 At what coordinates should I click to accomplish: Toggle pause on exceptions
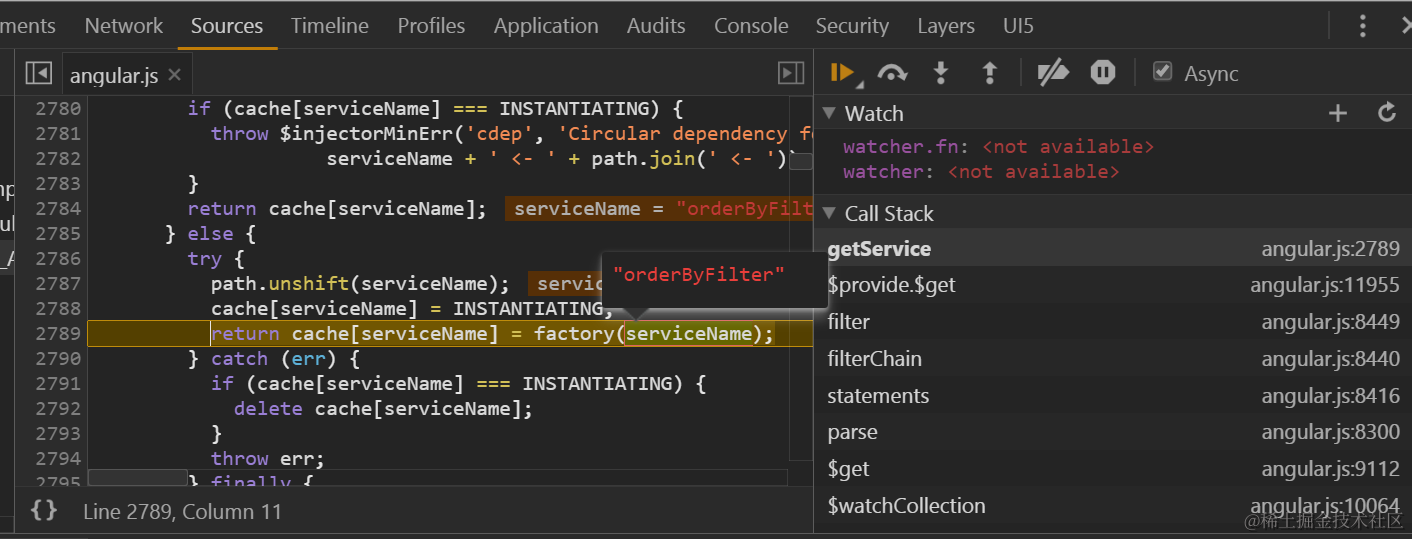click(1103, 72)
